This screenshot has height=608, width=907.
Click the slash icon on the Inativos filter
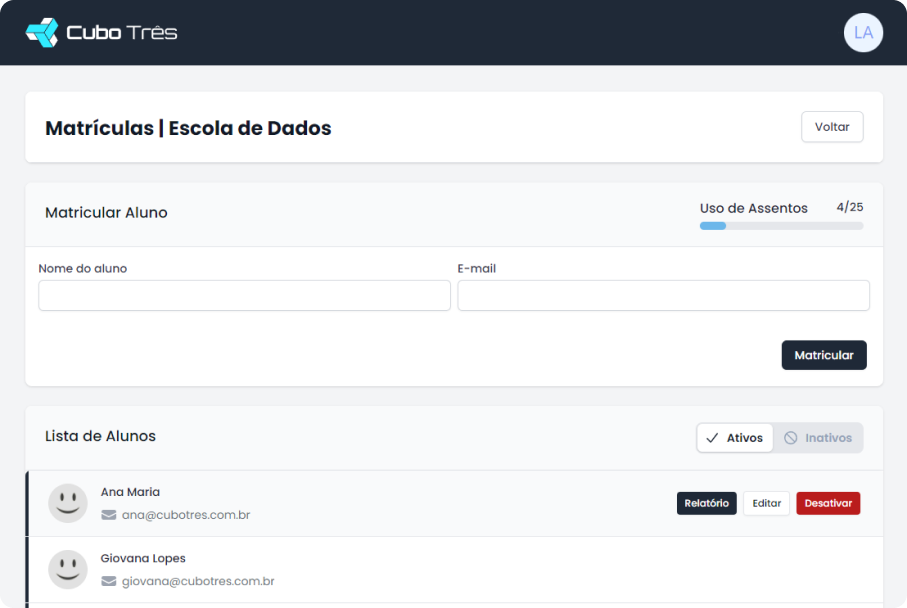click(x=790, y=437)
